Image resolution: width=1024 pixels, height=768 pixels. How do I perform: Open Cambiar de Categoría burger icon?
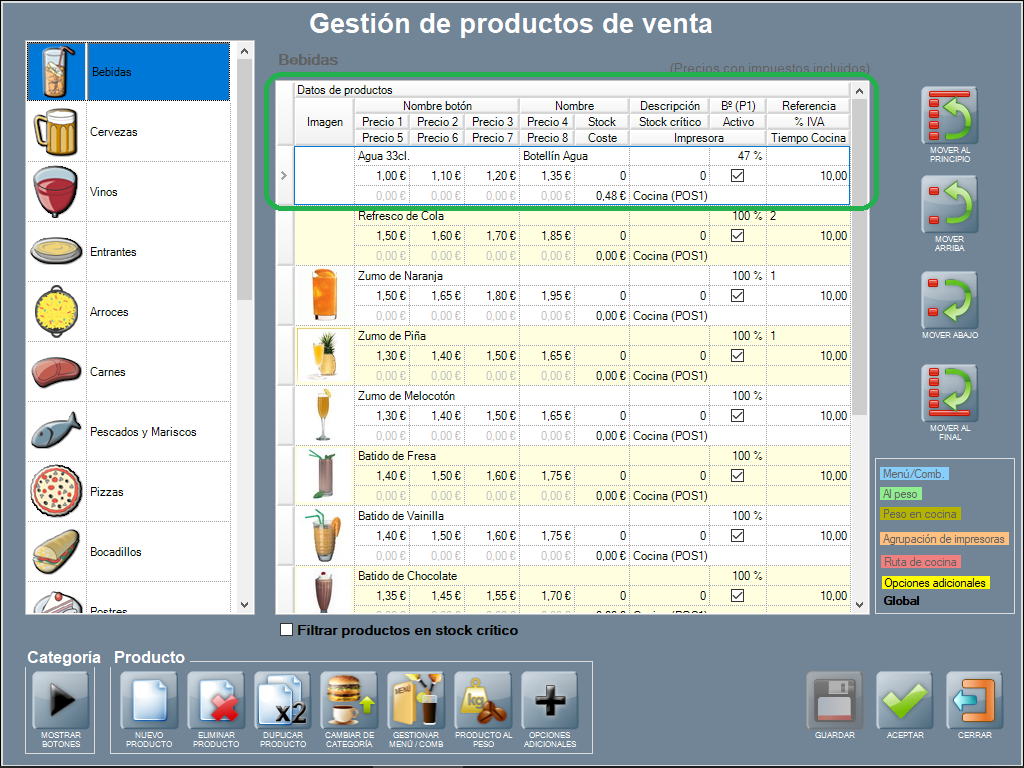pos(349,702)
